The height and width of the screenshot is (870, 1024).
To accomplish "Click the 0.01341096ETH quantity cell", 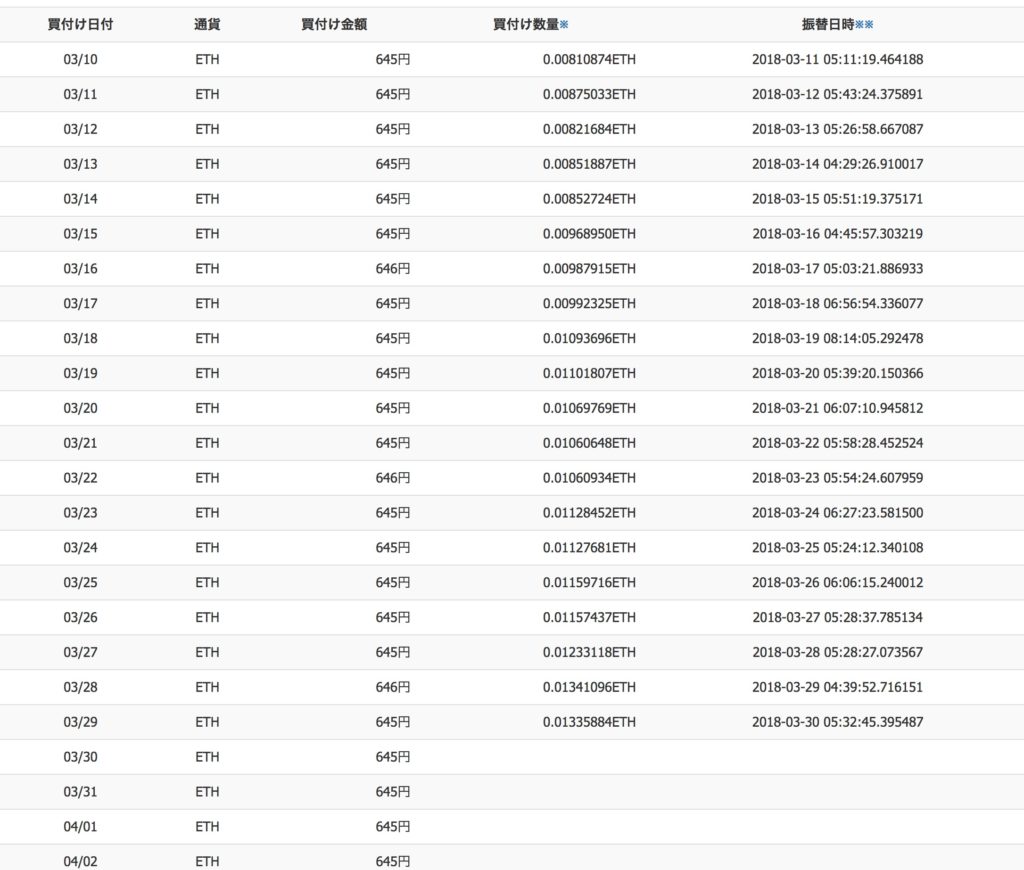I will [x=589, y=687].
